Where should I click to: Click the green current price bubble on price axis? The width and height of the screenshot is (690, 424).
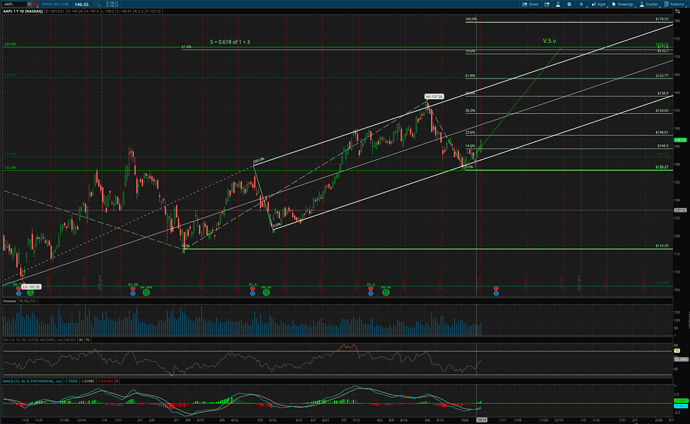(680, 140)
